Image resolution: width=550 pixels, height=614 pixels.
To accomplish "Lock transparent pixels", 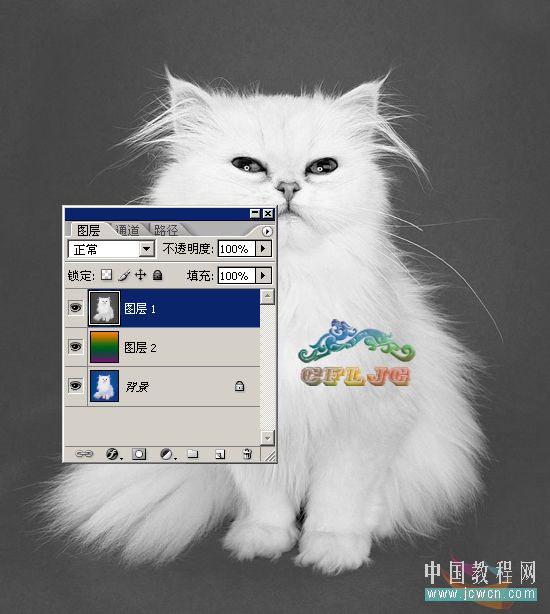I will [x=106, y=275].
